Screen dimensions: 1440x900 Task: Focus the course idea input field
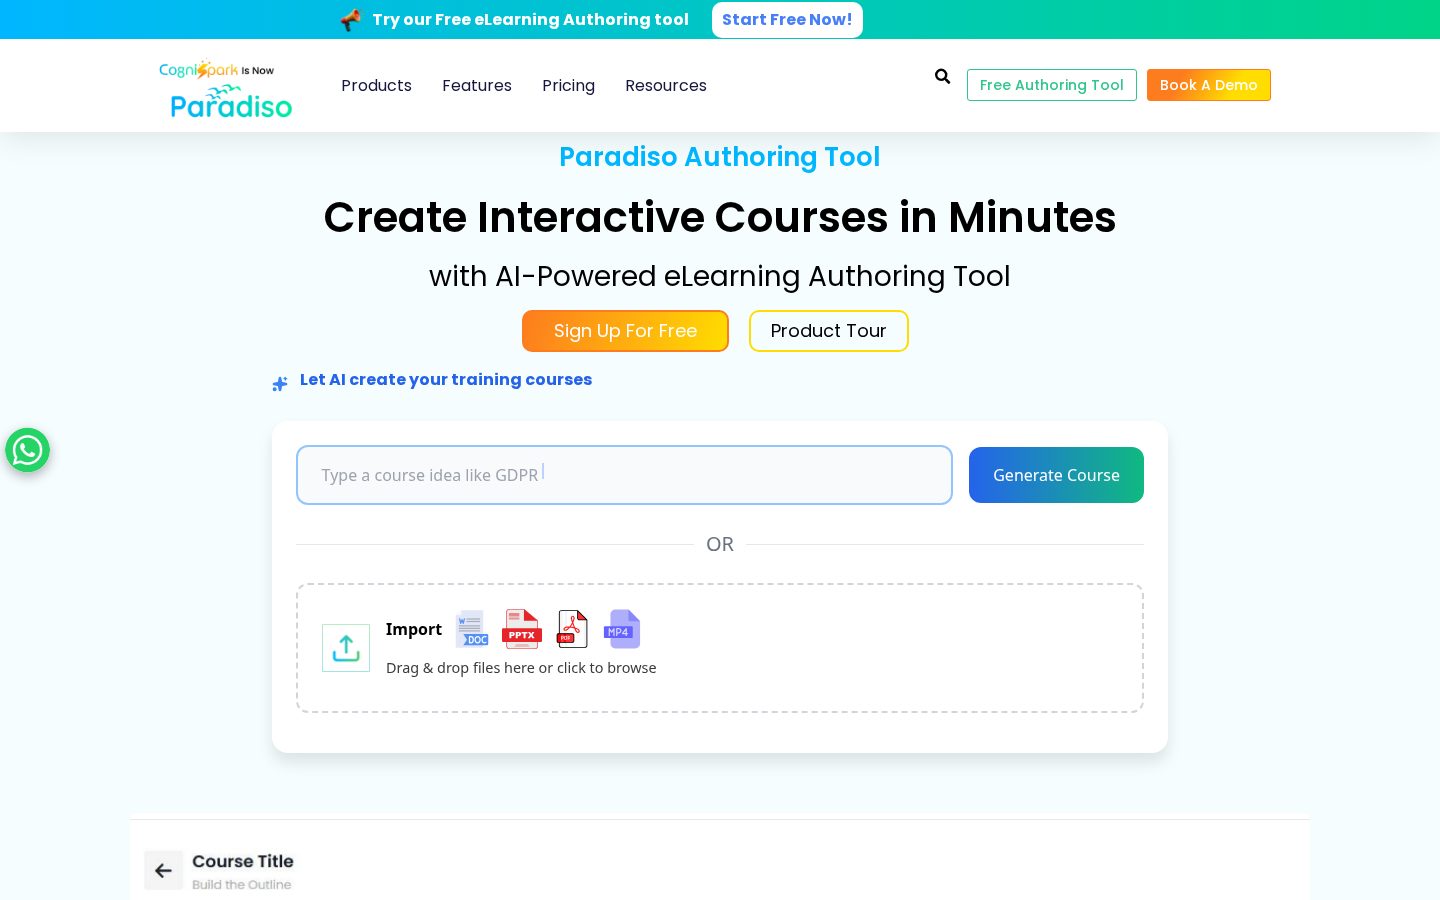(624, 475)
